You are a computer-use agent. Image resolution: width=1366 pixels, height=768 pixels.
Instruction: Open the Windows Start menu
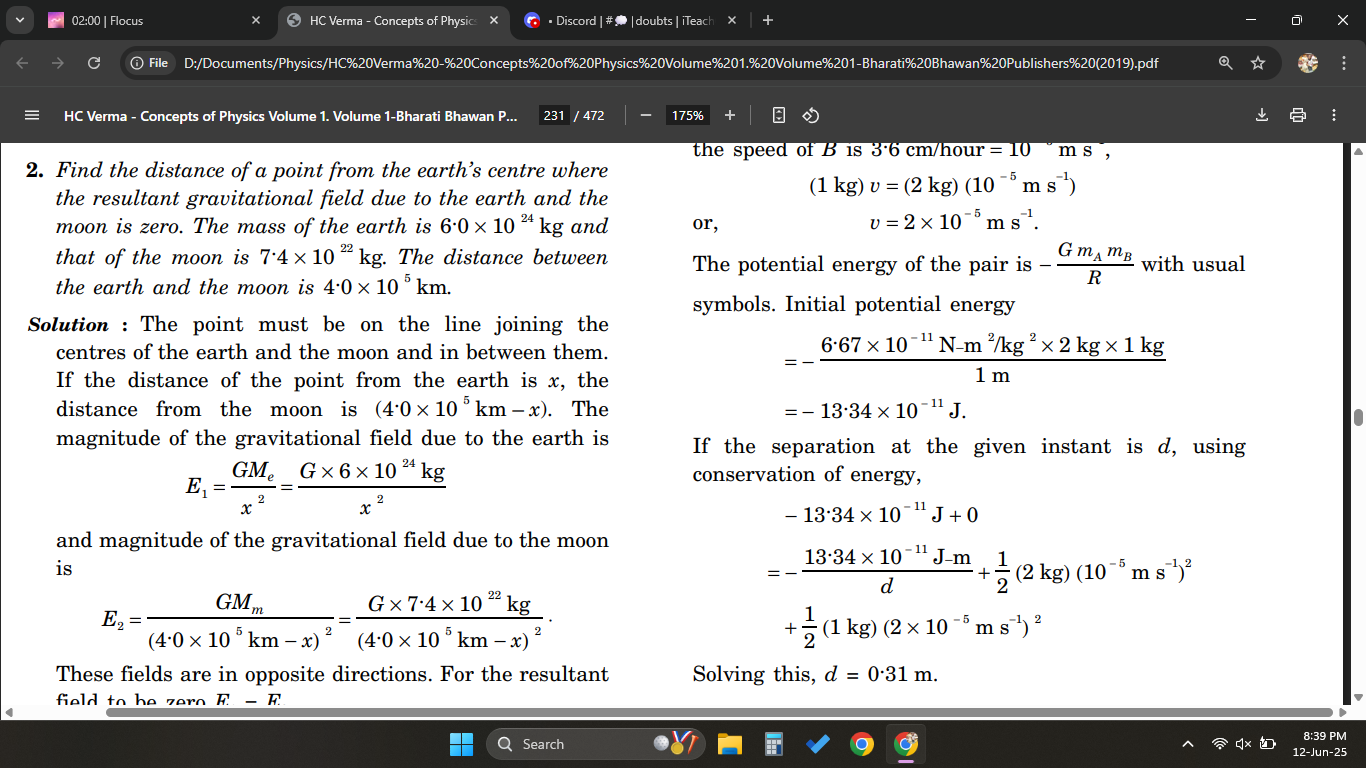[461, 744]
